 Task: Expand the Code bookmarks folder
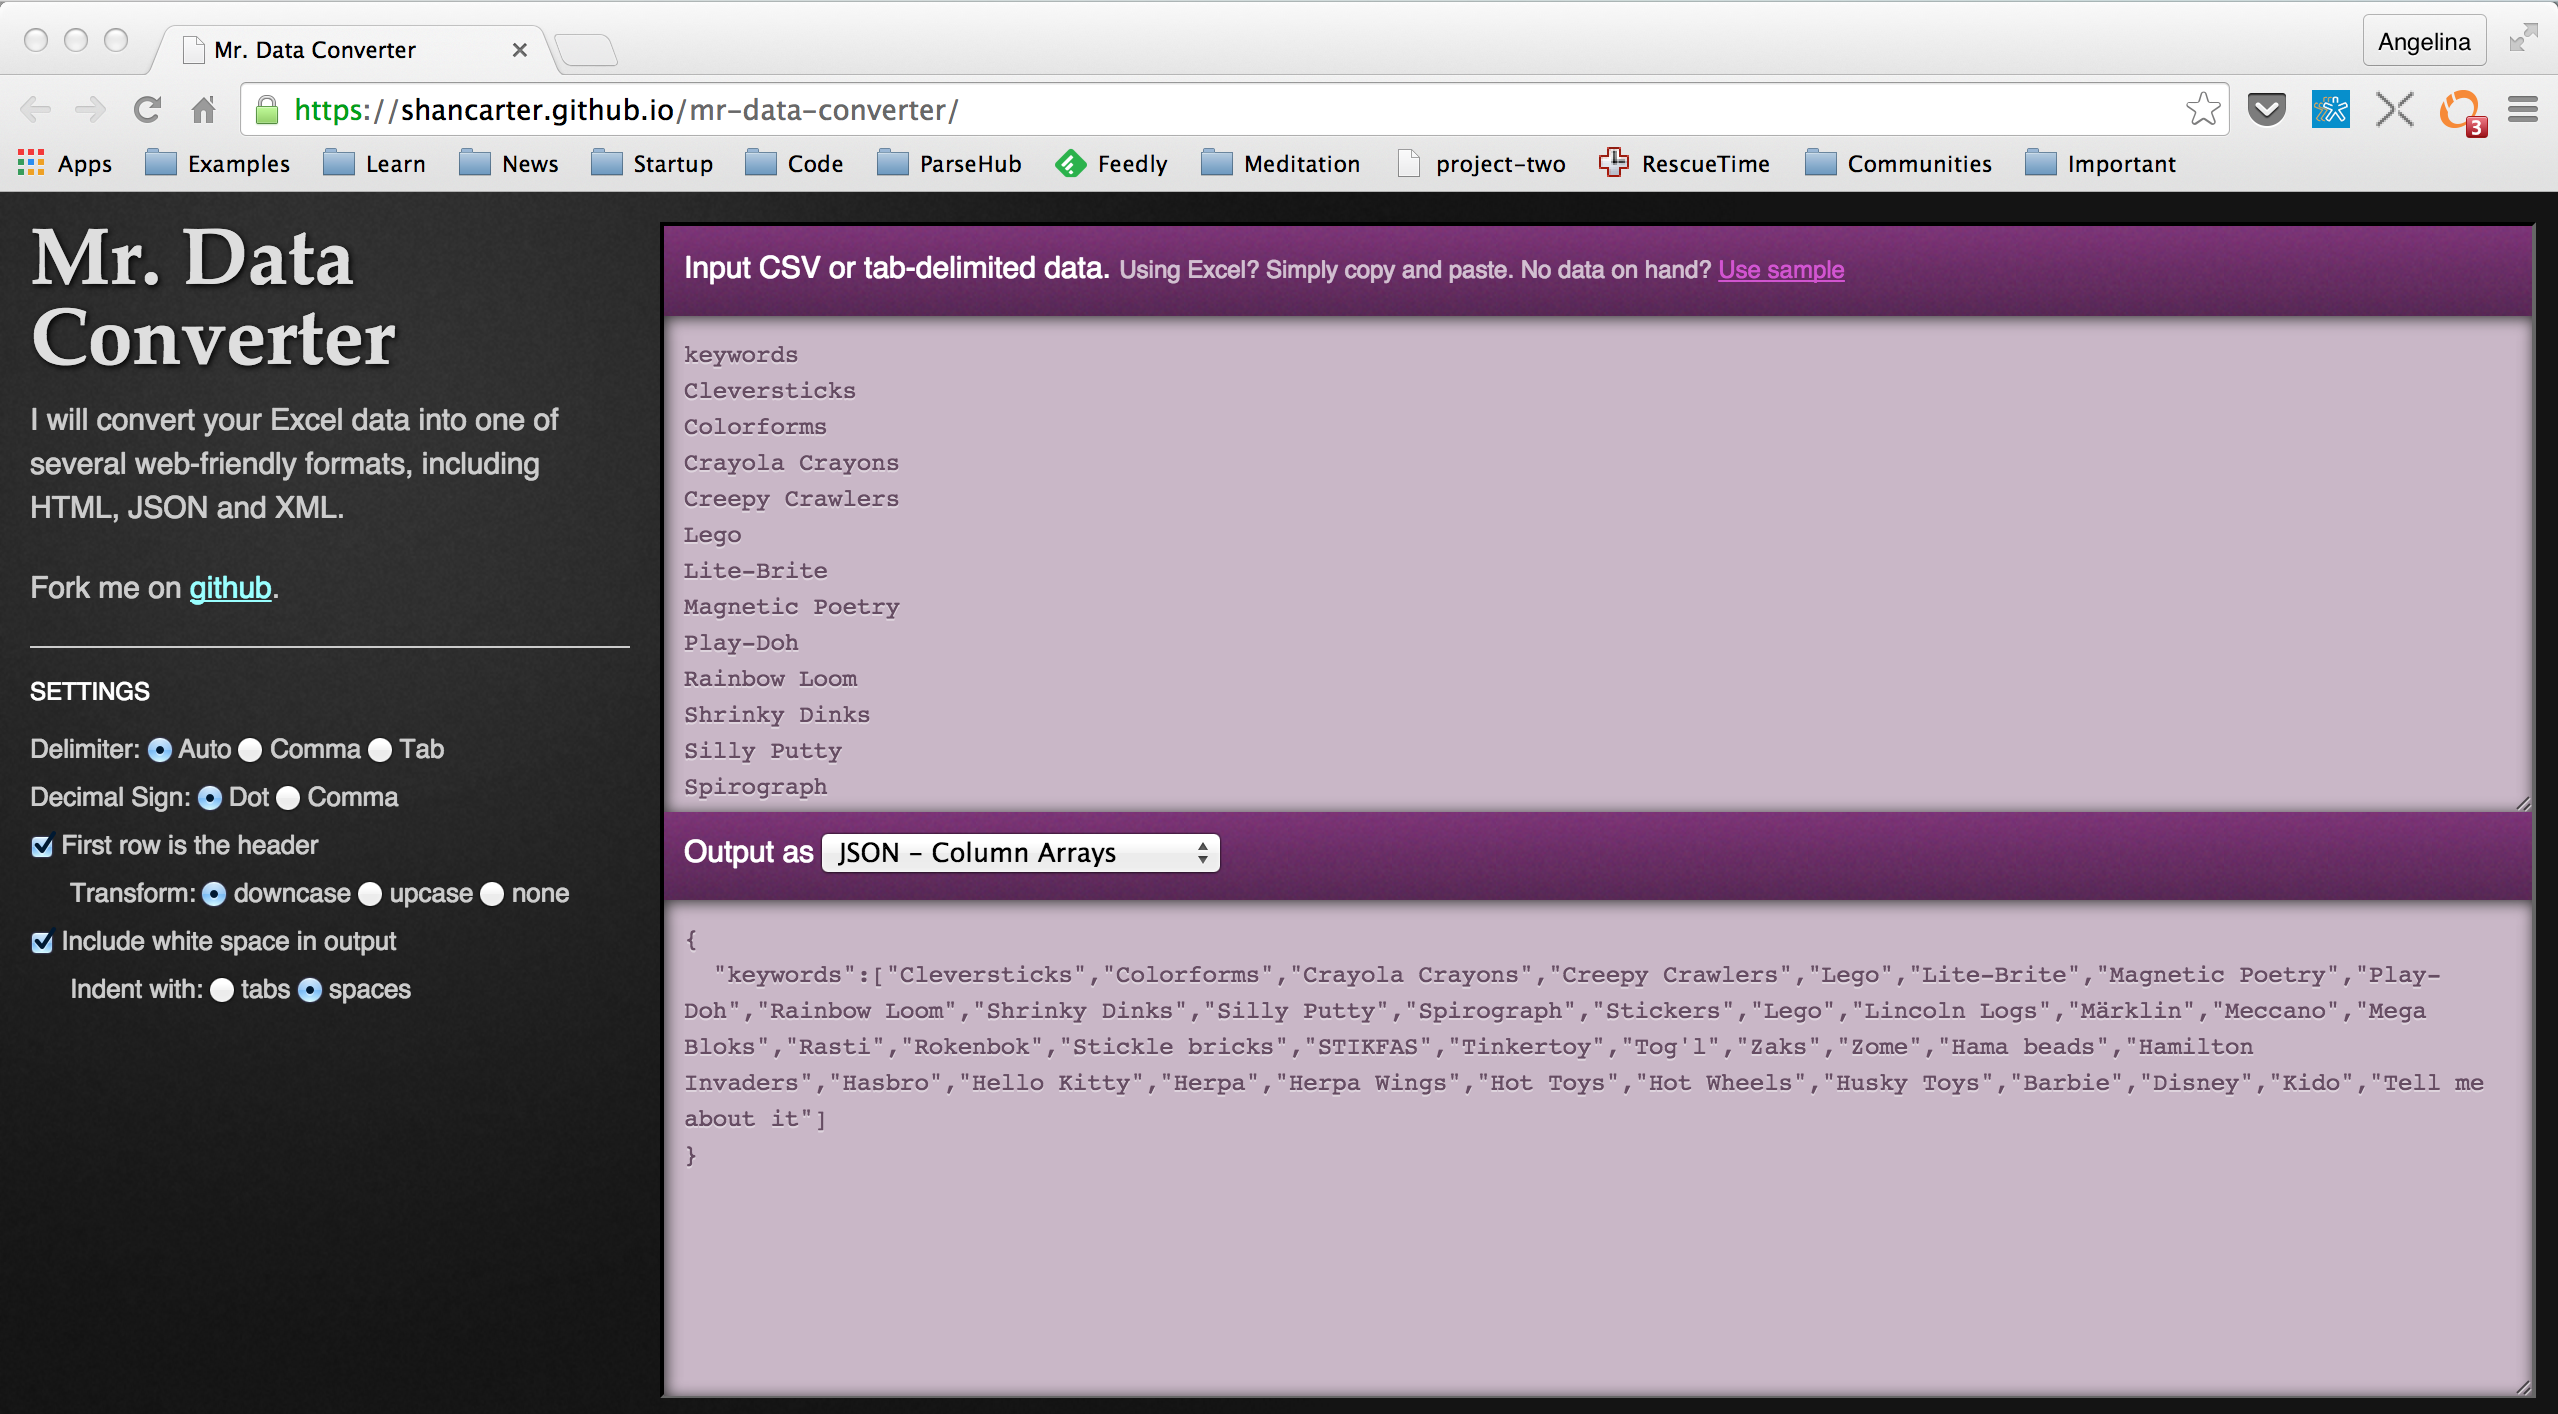pos(795,164)
